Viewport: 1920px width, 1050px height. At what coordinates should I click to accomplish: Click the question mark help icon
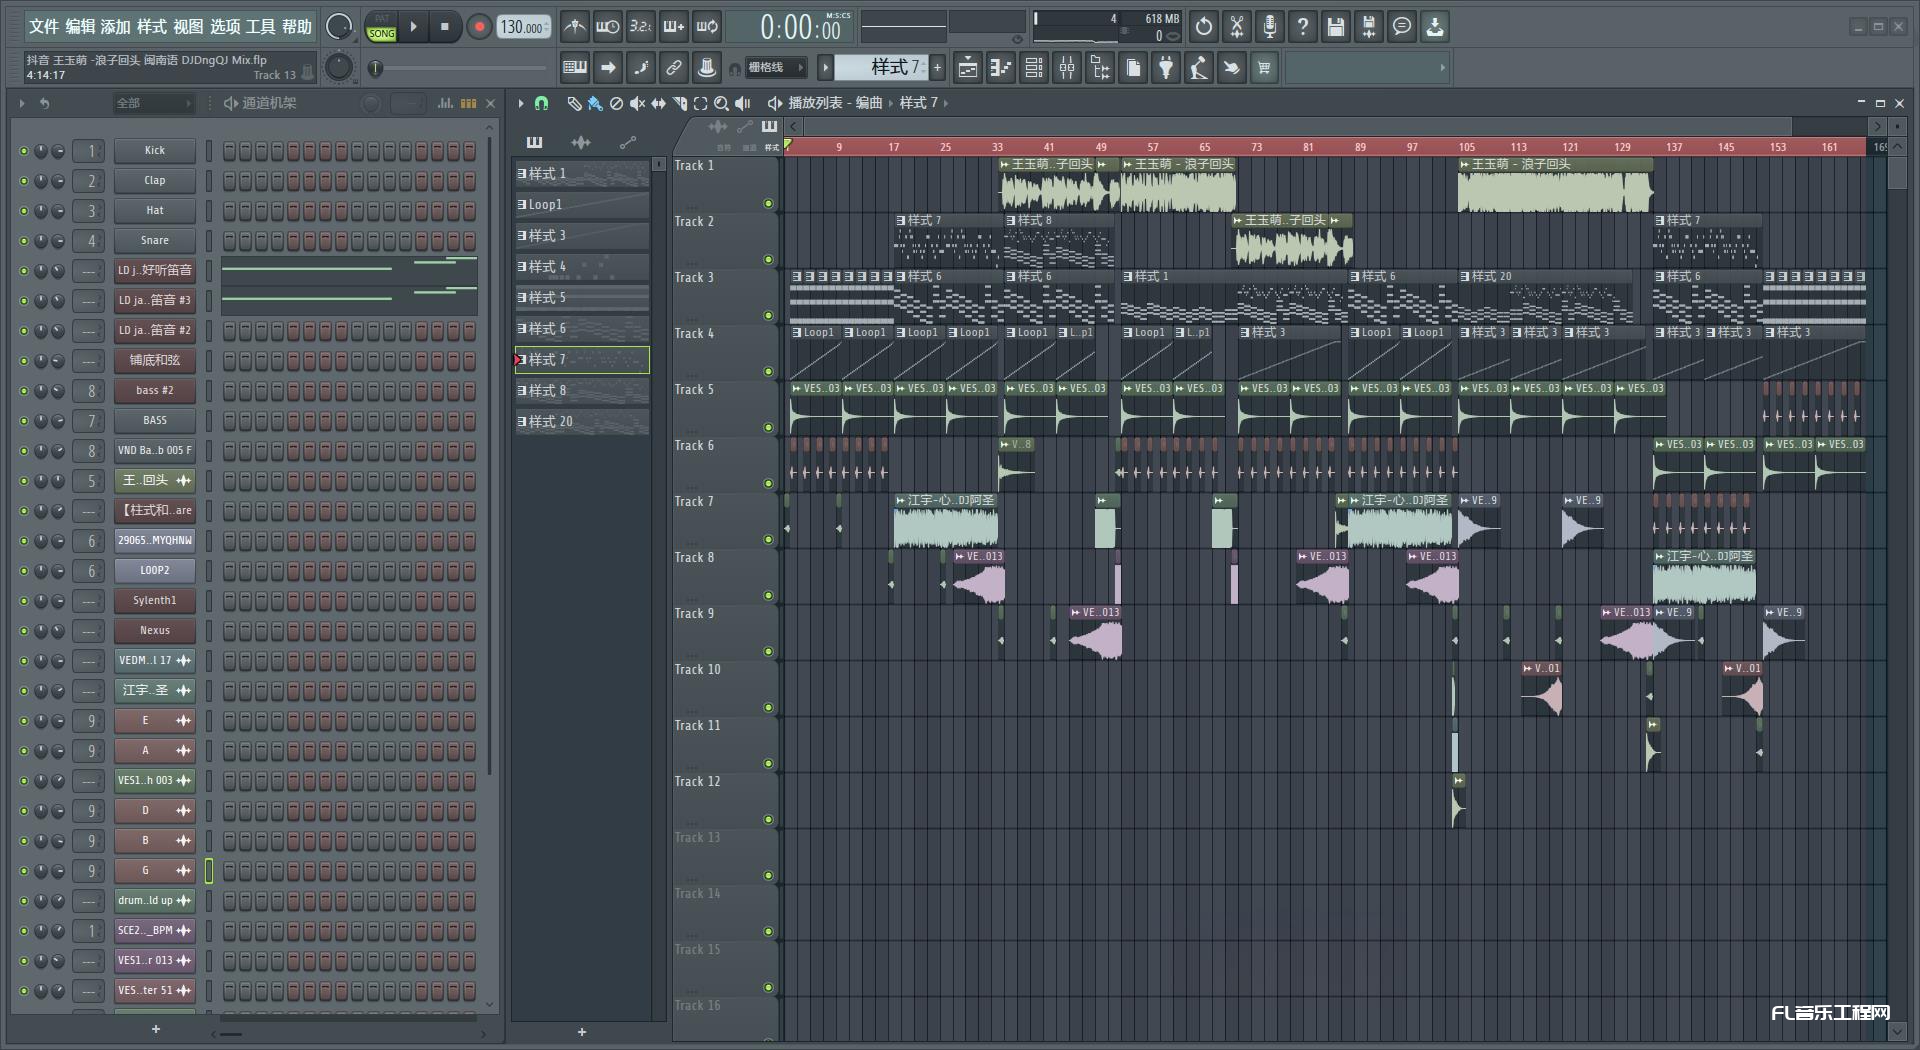point(1303,27)
